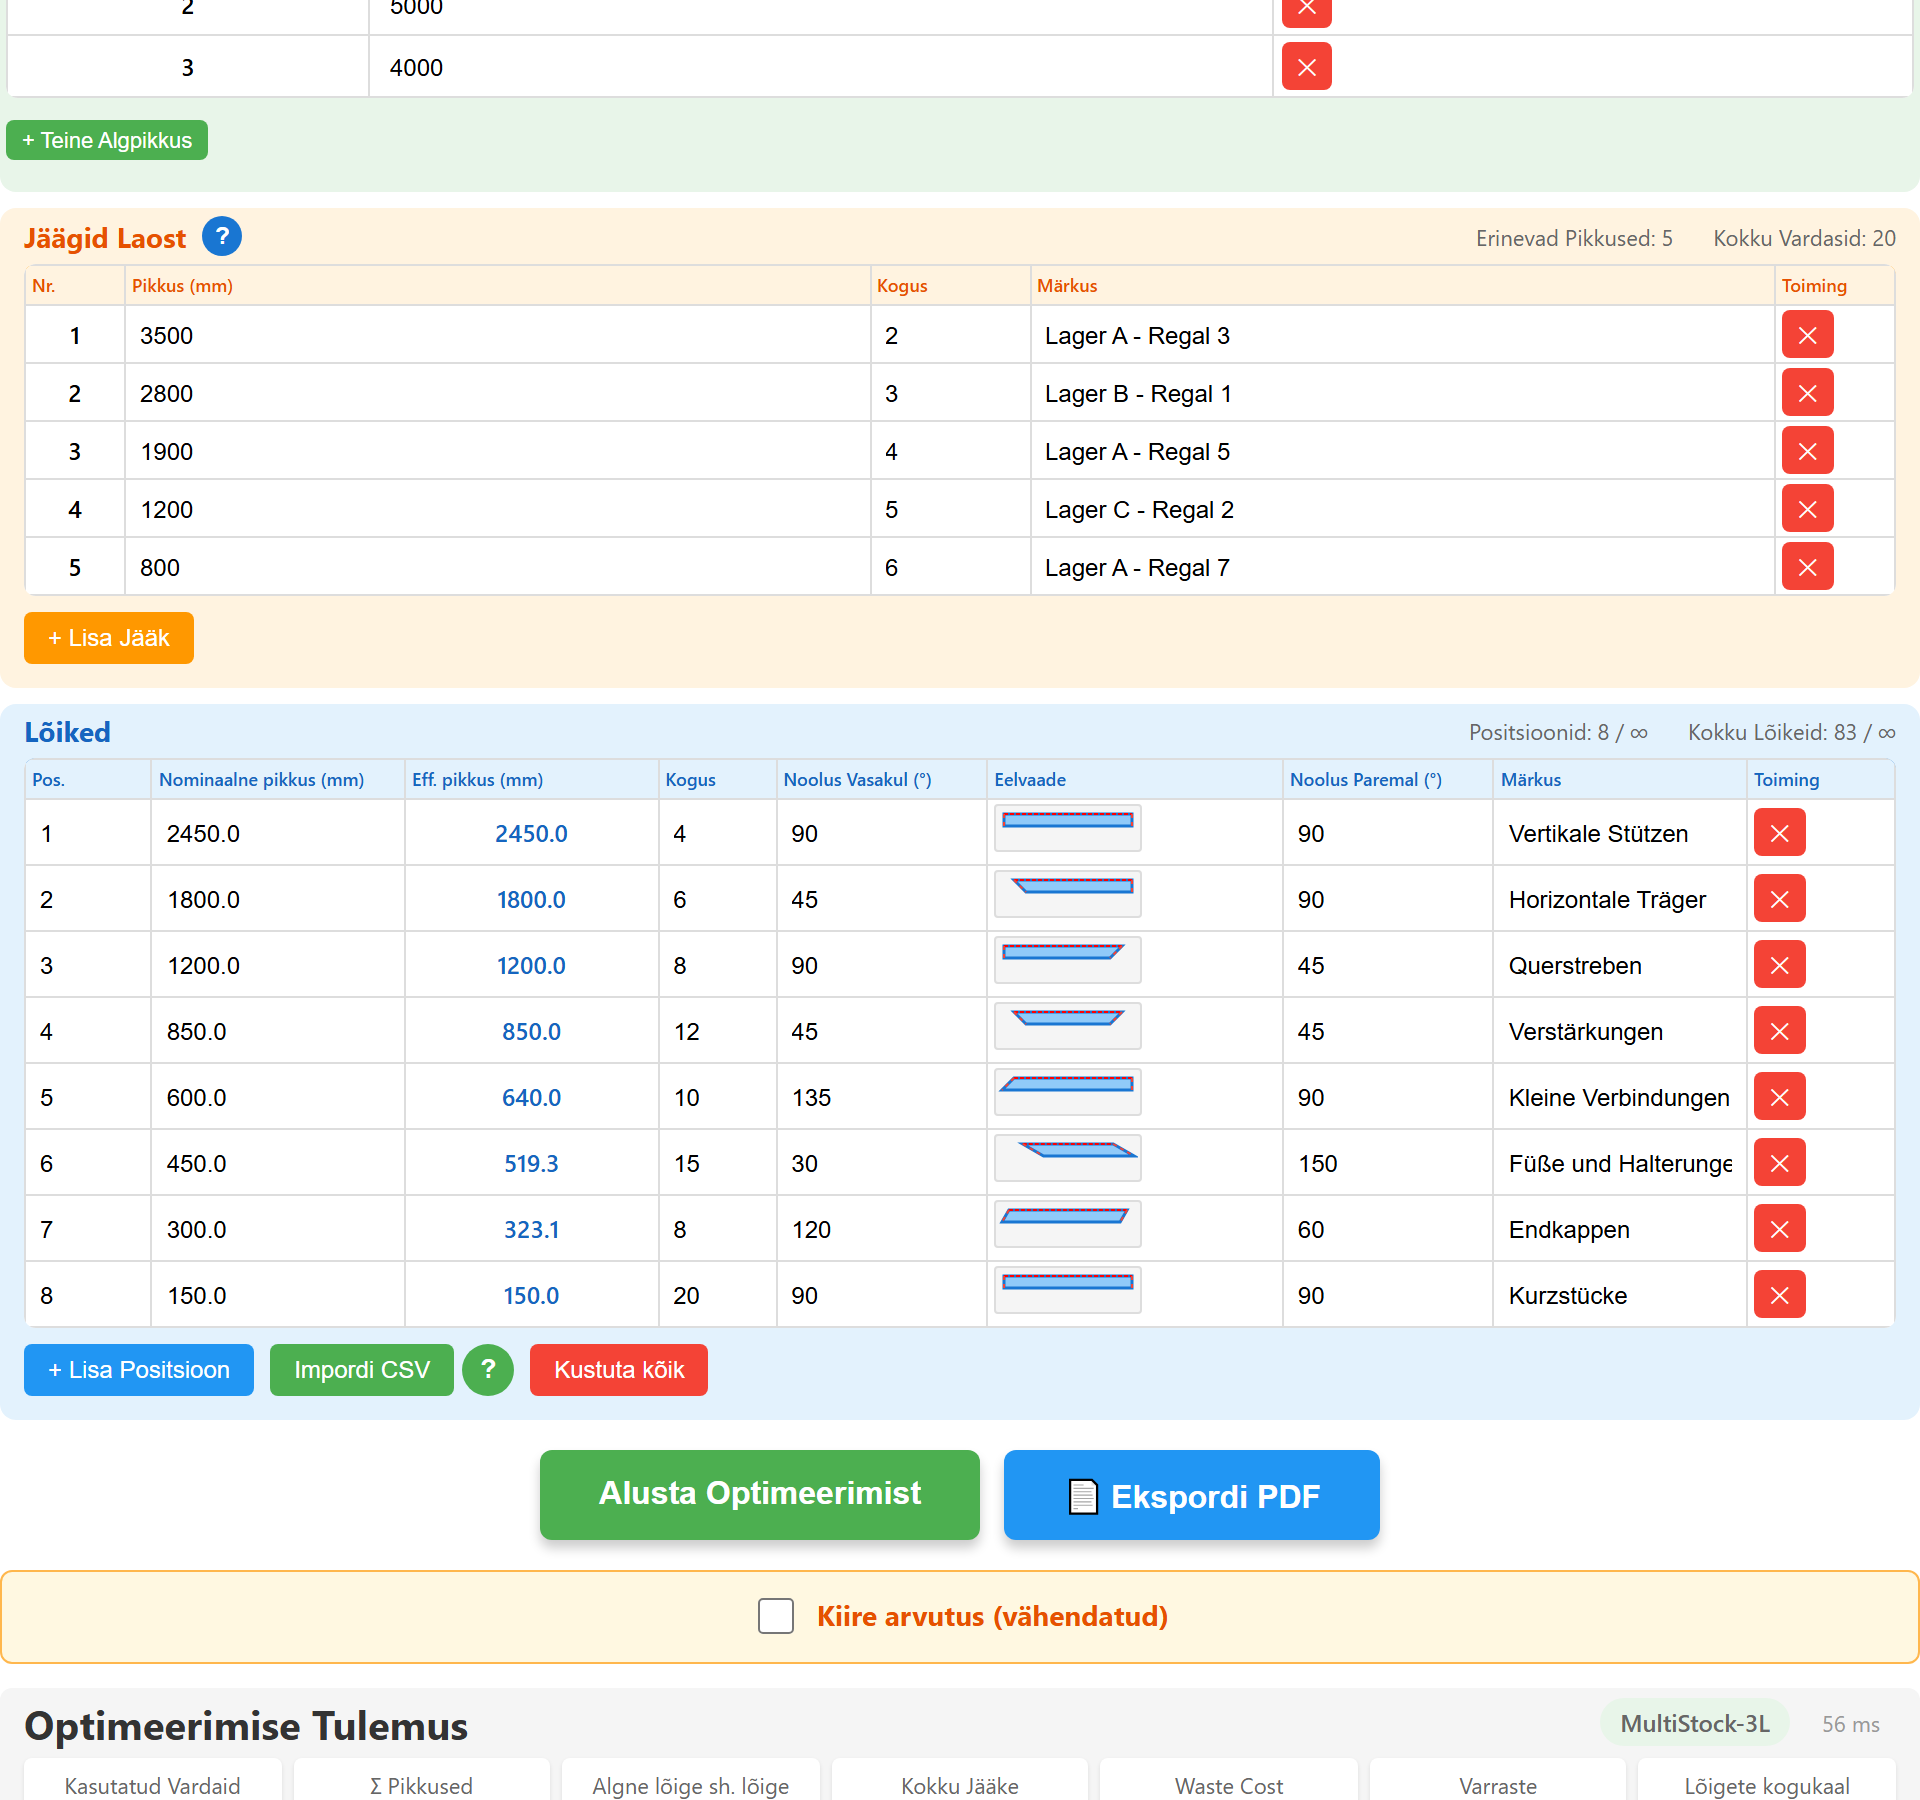
Task: Click preview shape for Querstreben
Action: click(x=1067, y=960)
